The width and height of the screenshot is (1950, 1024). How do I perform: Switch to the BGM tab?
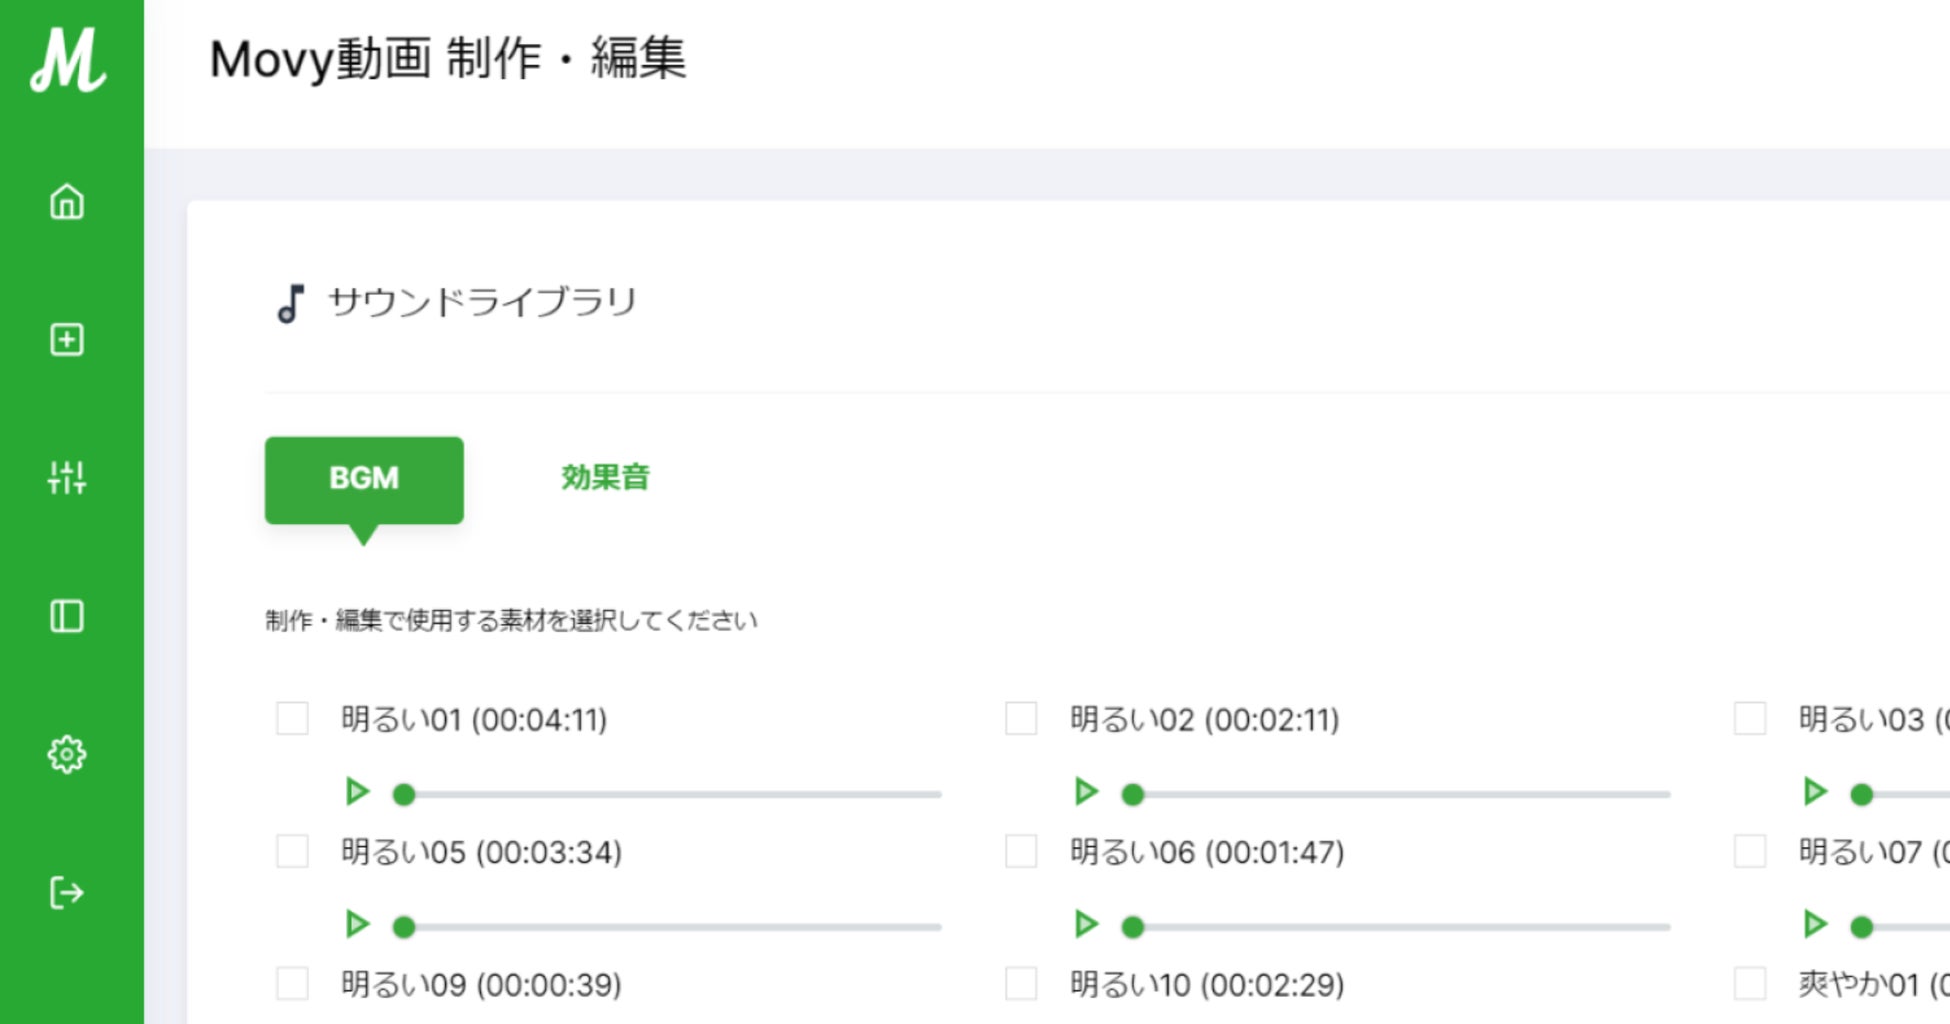[364, 479]
